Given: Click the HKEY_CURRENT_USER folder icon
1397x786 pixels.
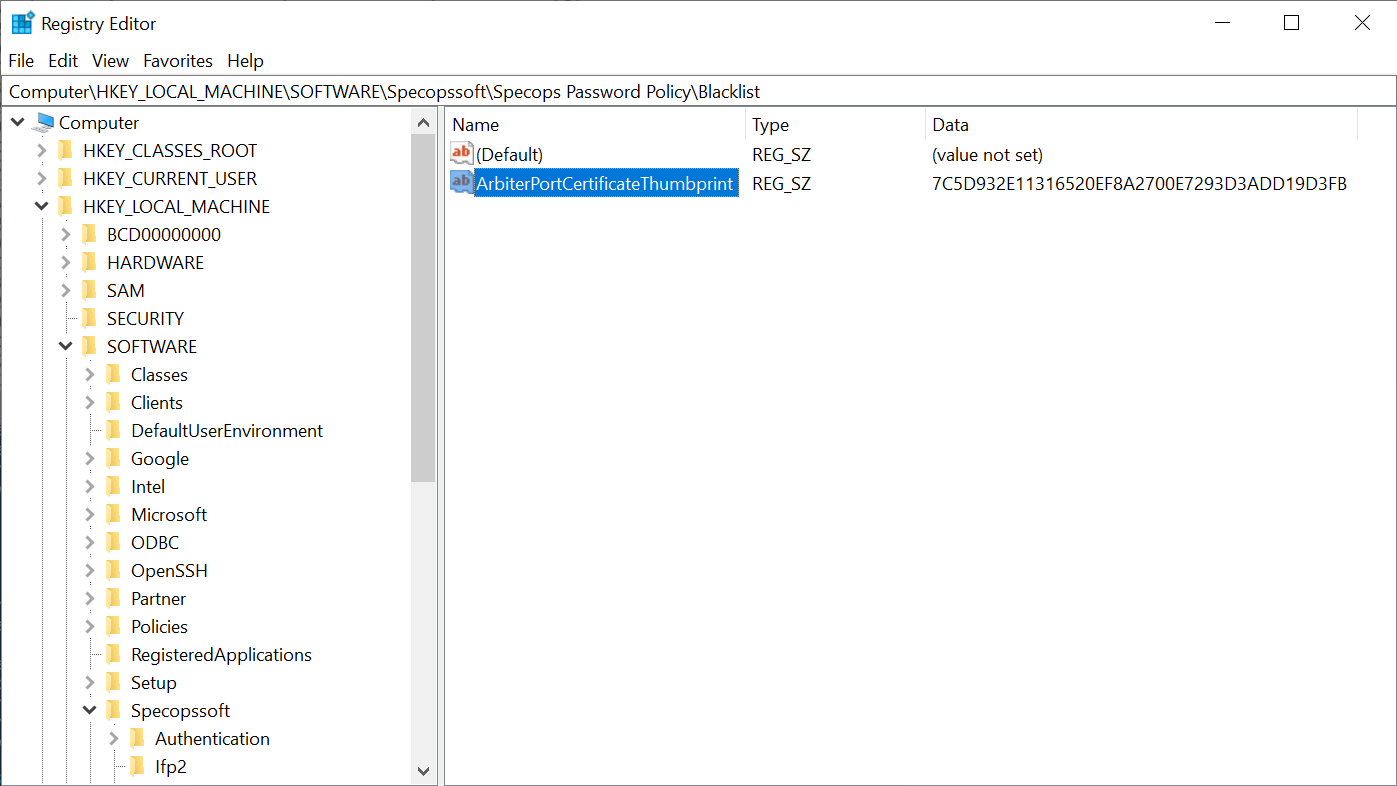Looking at the screenshot, I should click(x=66, y=179).
